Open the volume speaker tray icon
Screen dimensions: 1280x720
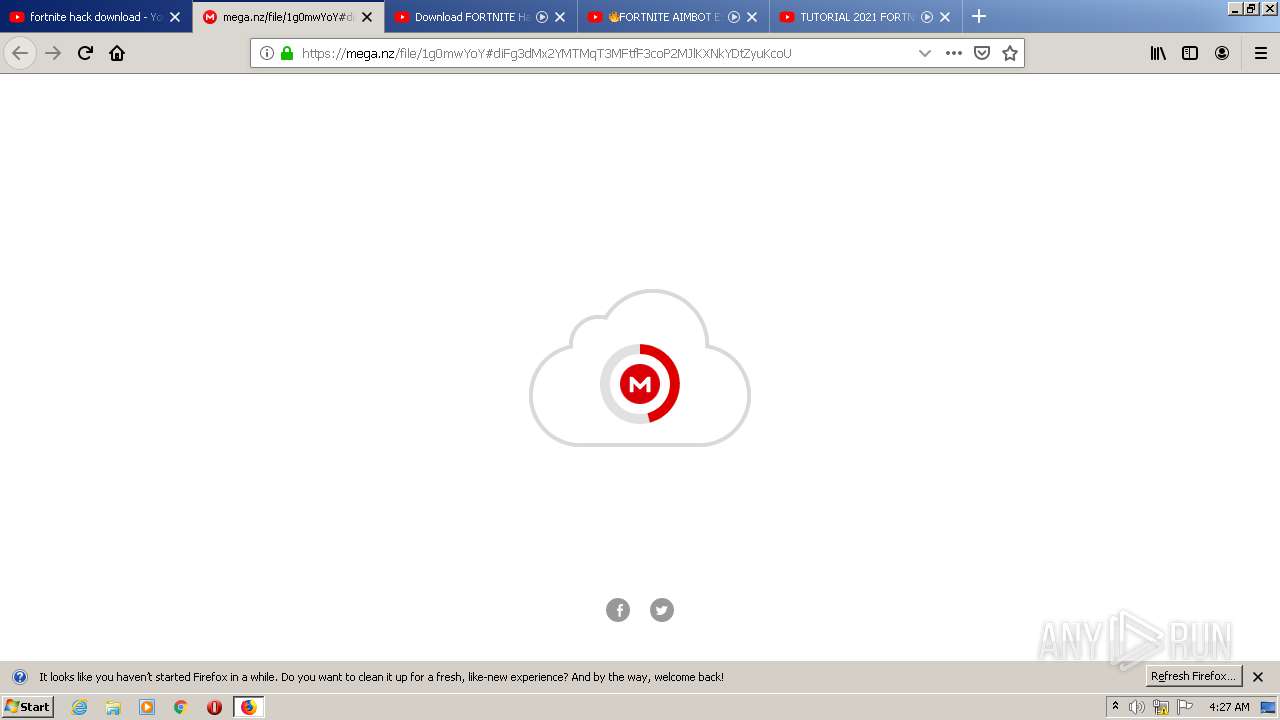point(1136,707)
